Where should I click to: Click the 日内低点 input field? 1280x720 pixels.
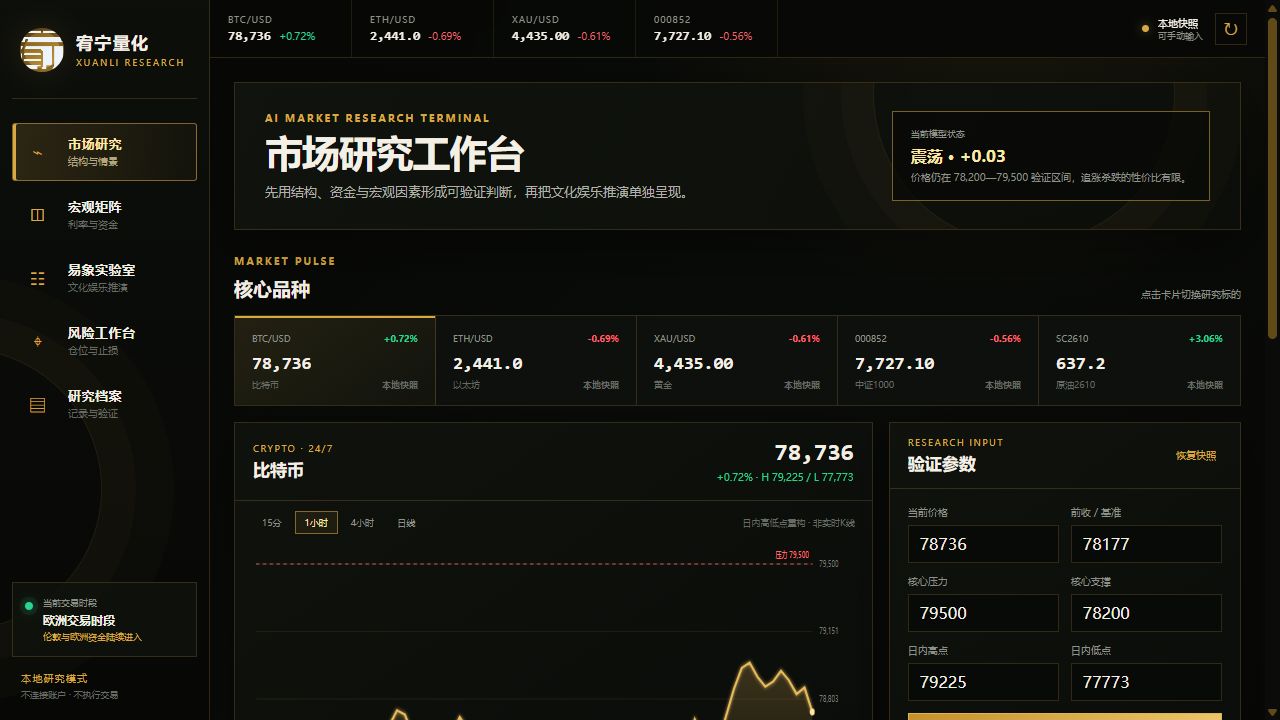[x=1146, y=682]
